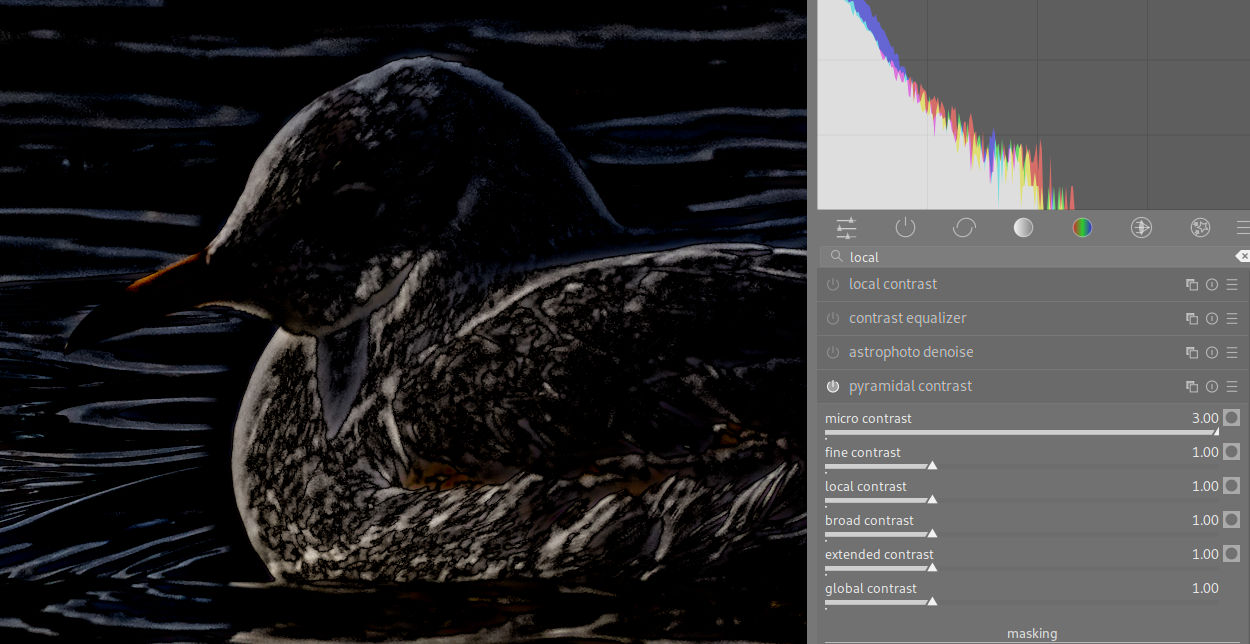Viewport: 1250px width, 644px height.
Task: Switch to the base modules circle tab
Action: click(964, 228)
